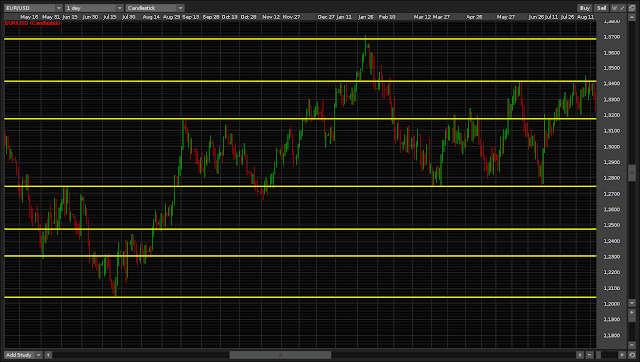Click the reset chart view icon
Screen dimensions: 640x362
[x=632, y=355]
